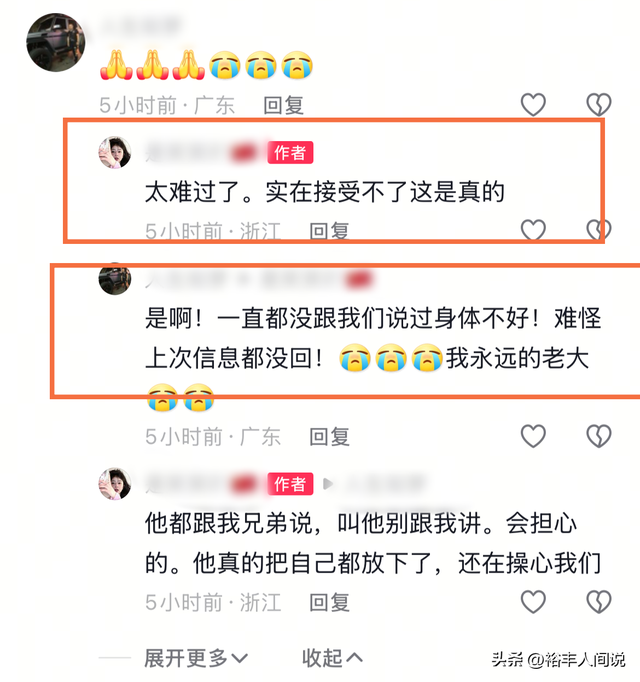Like the author's reply about 还在操心我们
Screen dimensions: 640x682
pos(533,602)
